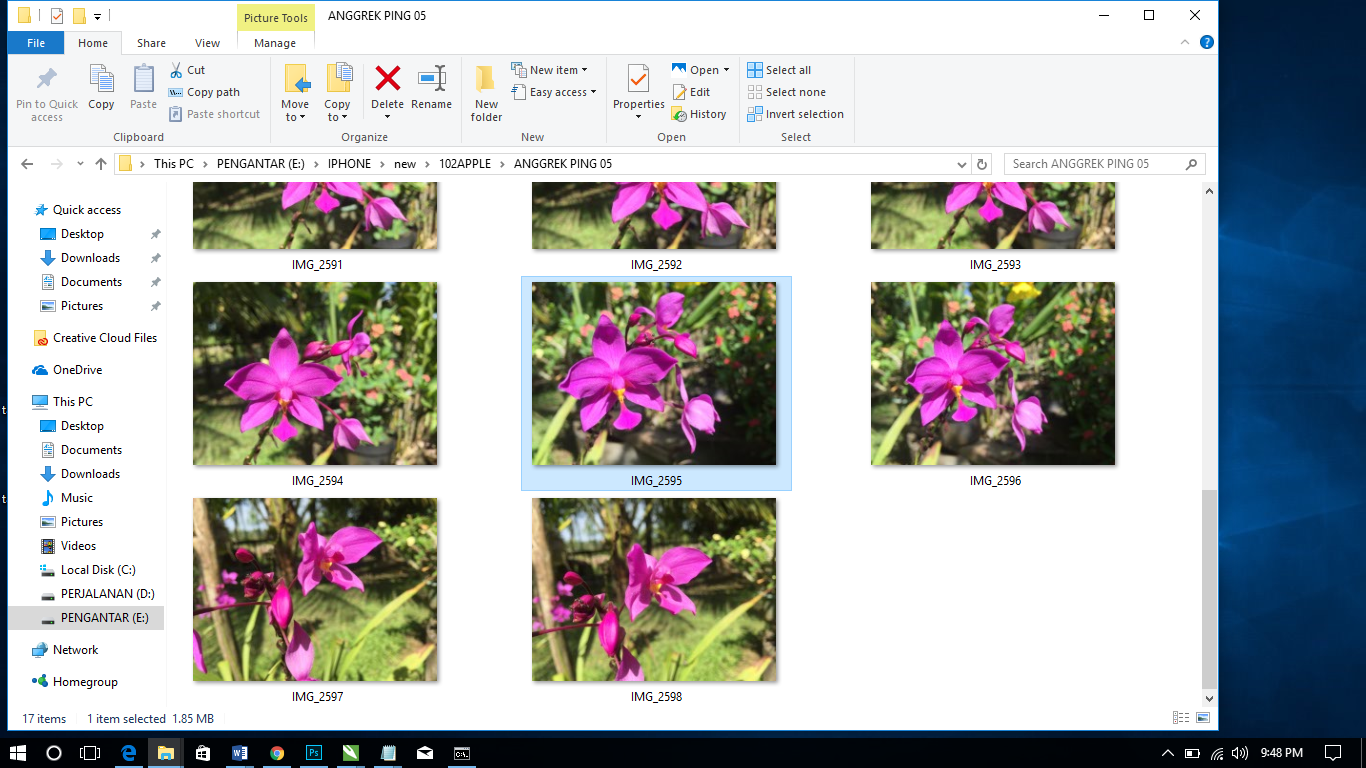1366x768 pixels.
Task: Click PENGANTAR (E:) in address breadcrumb
Action: pos(260,164)
